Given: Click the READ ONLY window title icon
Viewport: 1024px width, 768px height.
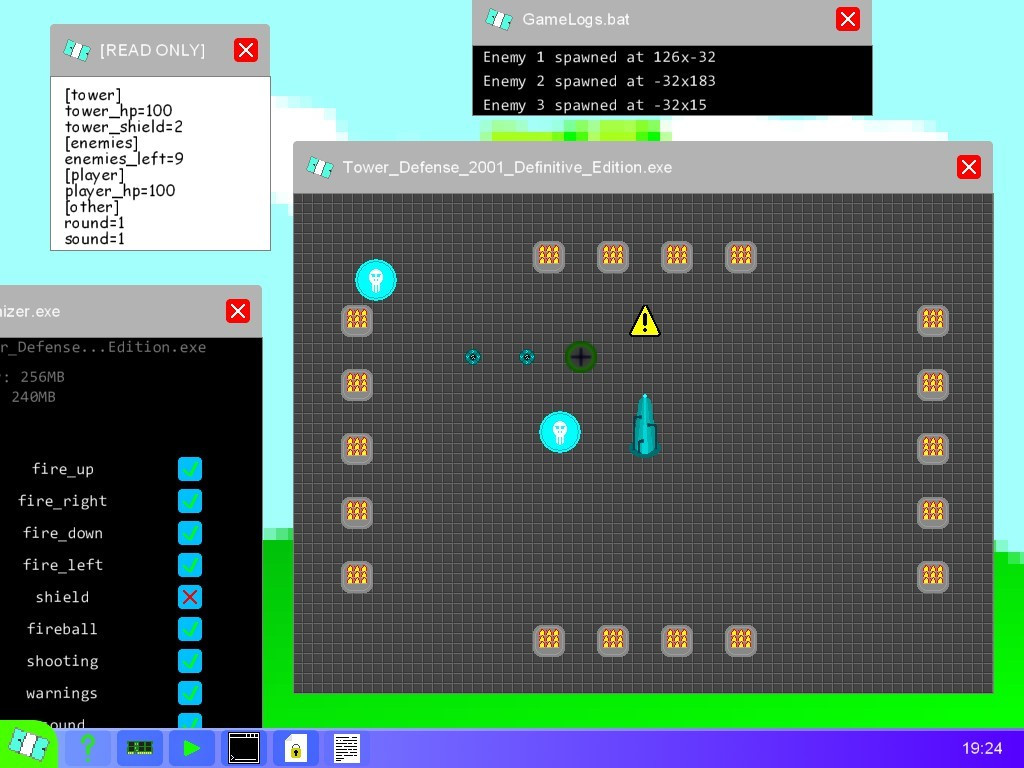Looking at the screenshot, I should [76, 50].
